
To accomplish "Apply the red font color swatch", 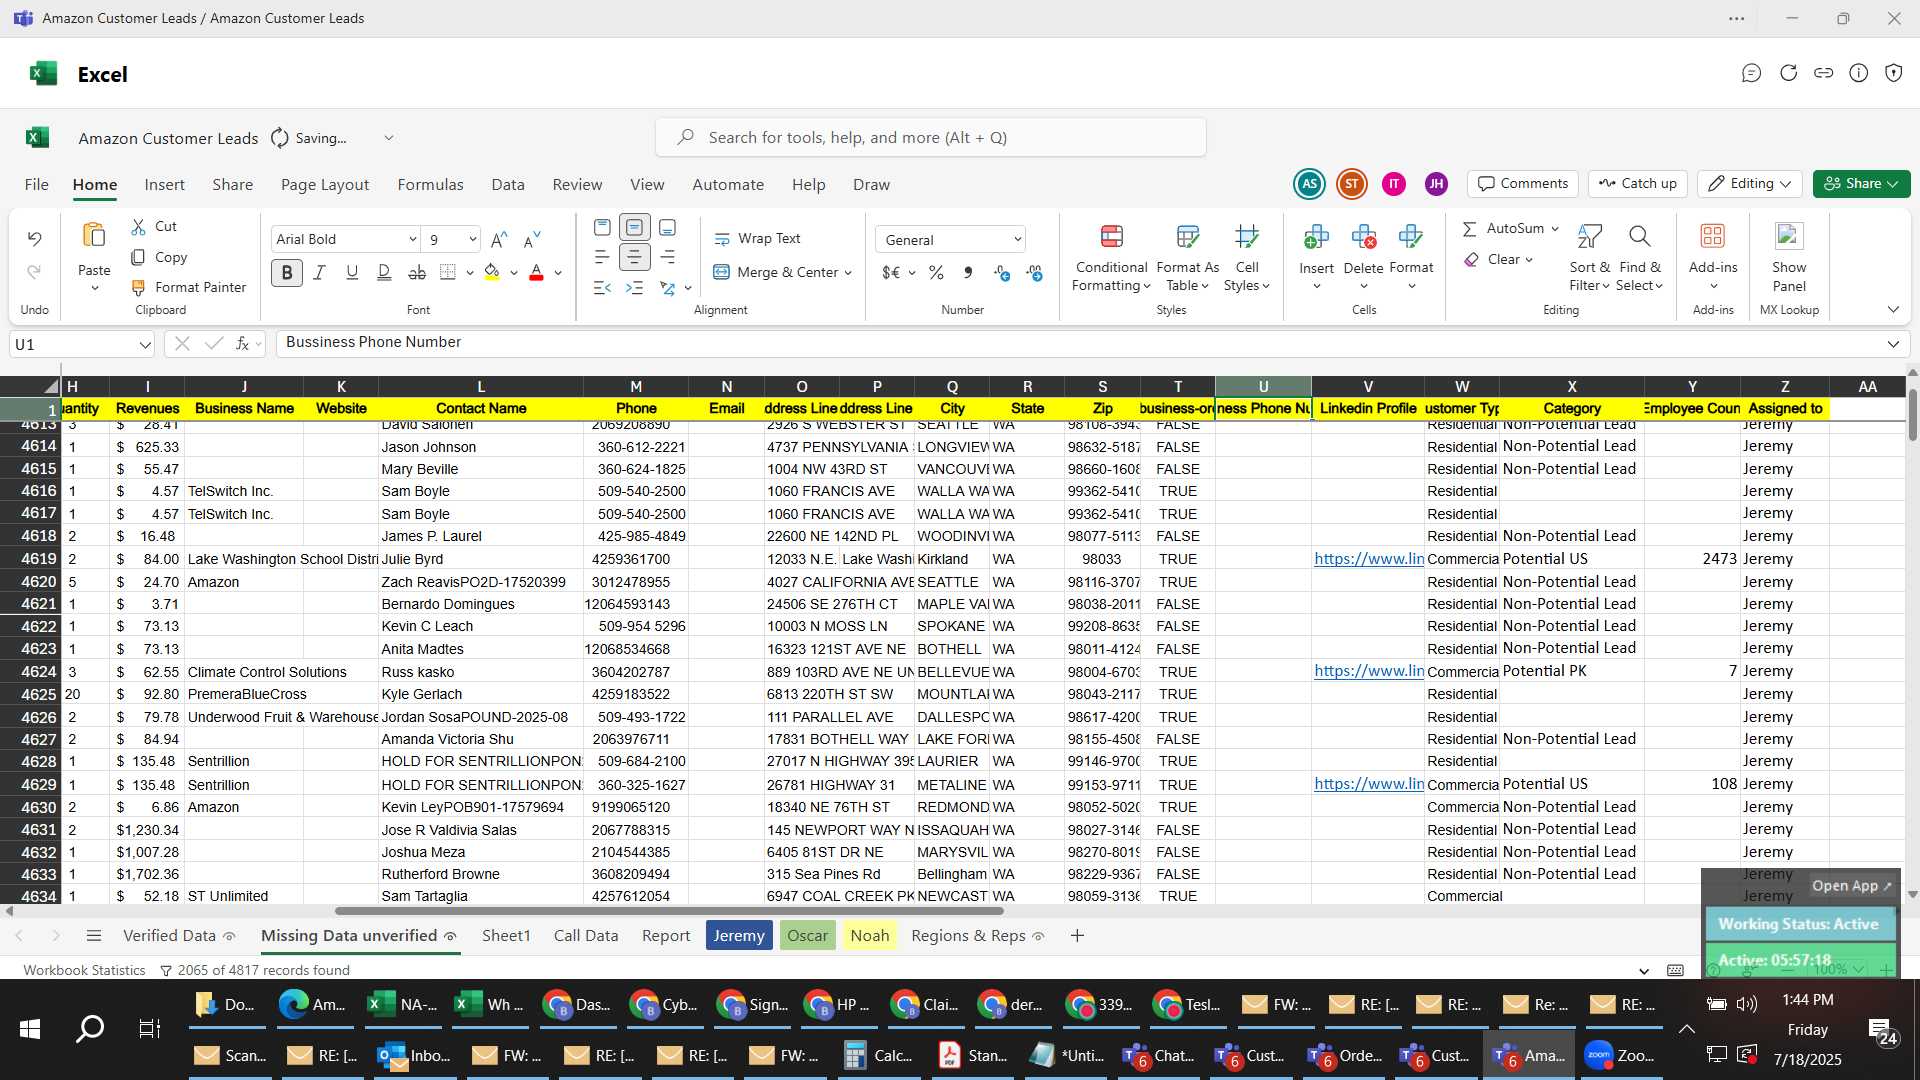I will tap(536, 272).
